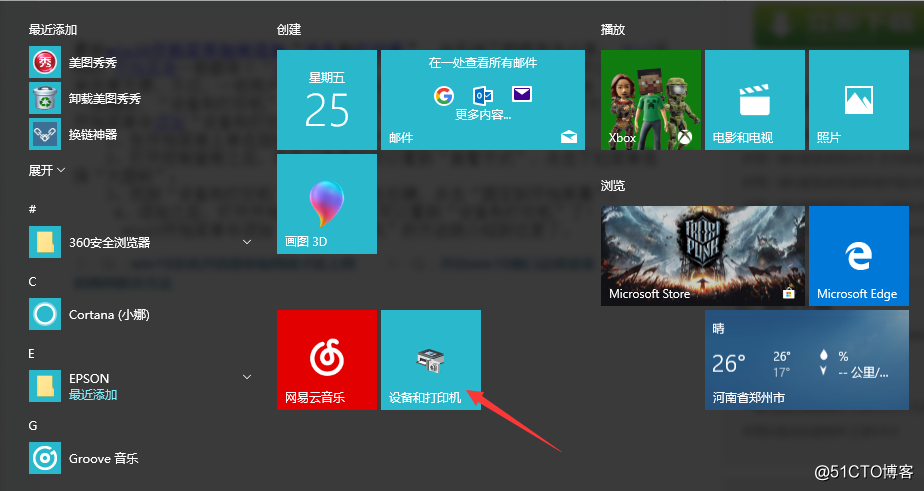Launch the Microsoft Edge tile

tap(859, 256)
